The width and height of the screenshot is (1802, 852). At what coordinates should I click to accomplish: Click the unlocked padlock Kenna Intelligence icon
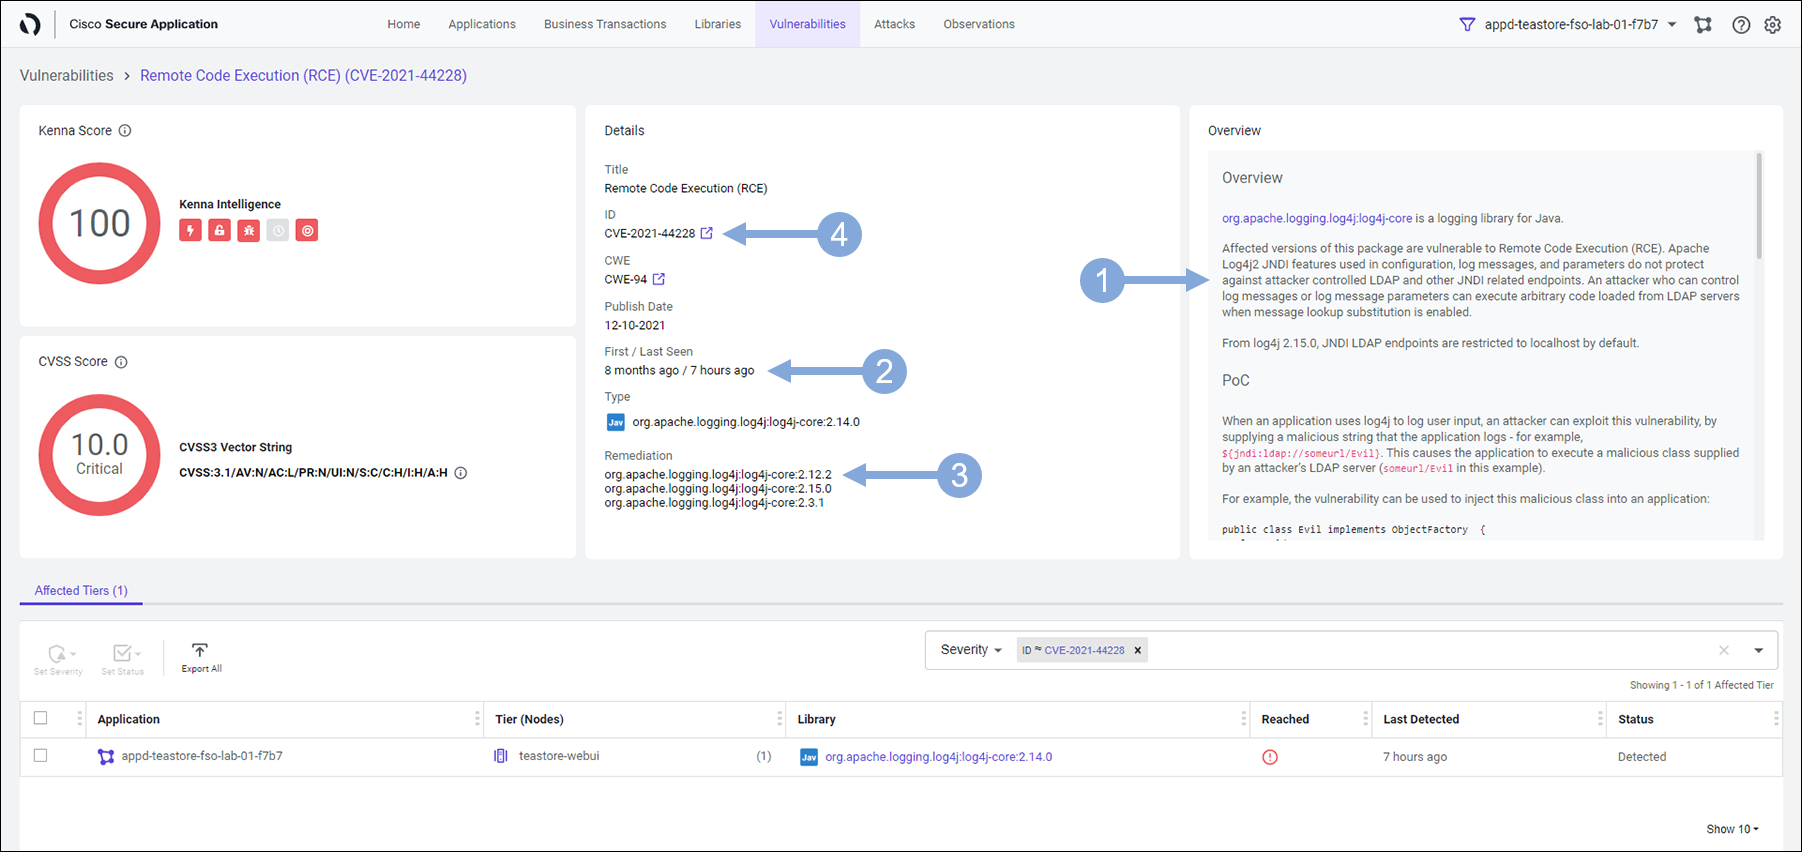click(219, 231)
